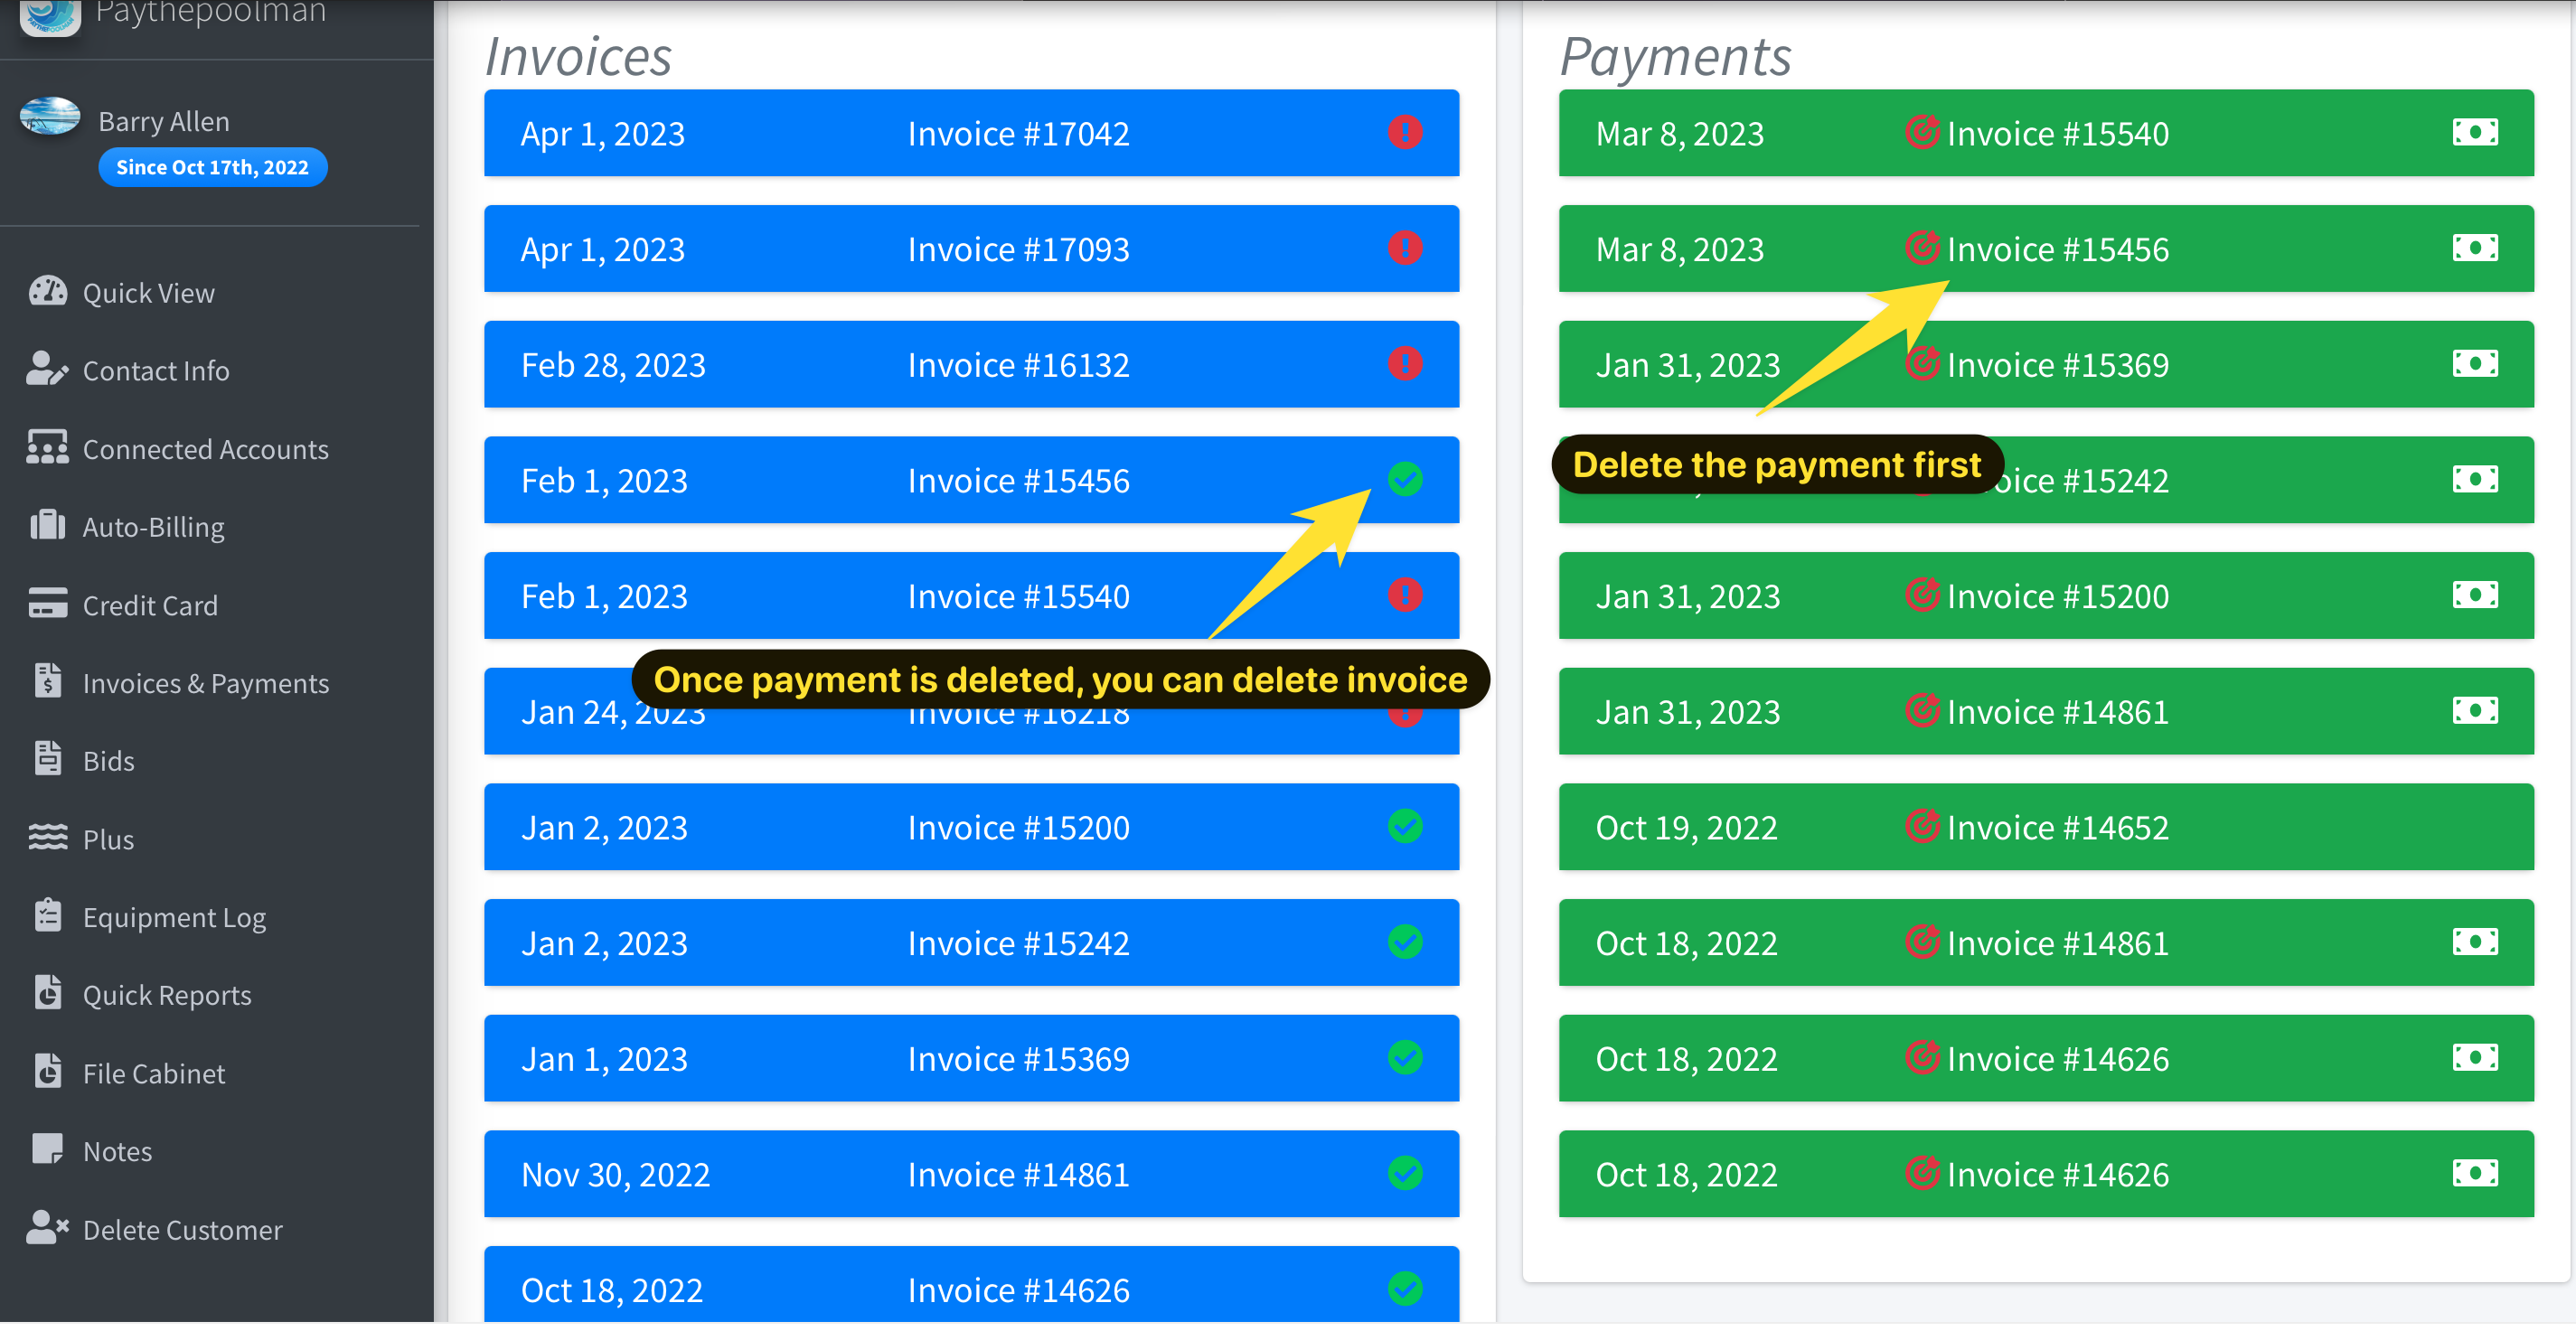Click the cash icon on the Invoice #15540 payment
The image size is (2576, 1331).
click(x=2474, y=133)
